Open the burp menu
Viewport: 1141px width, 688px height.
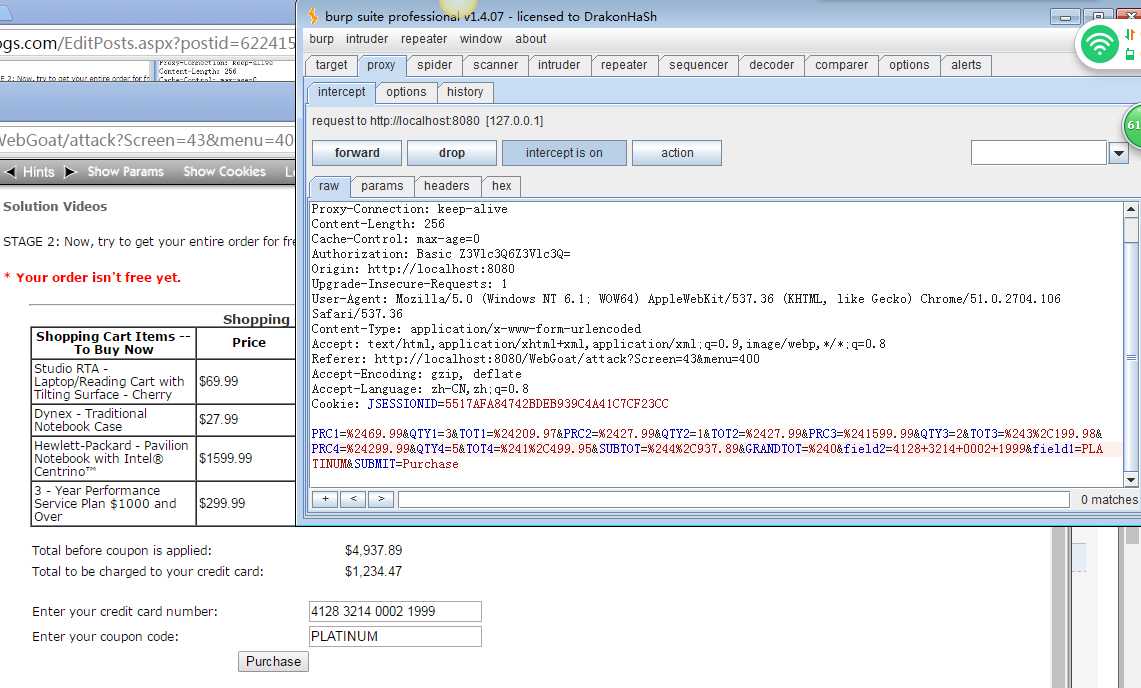(321, 39)
